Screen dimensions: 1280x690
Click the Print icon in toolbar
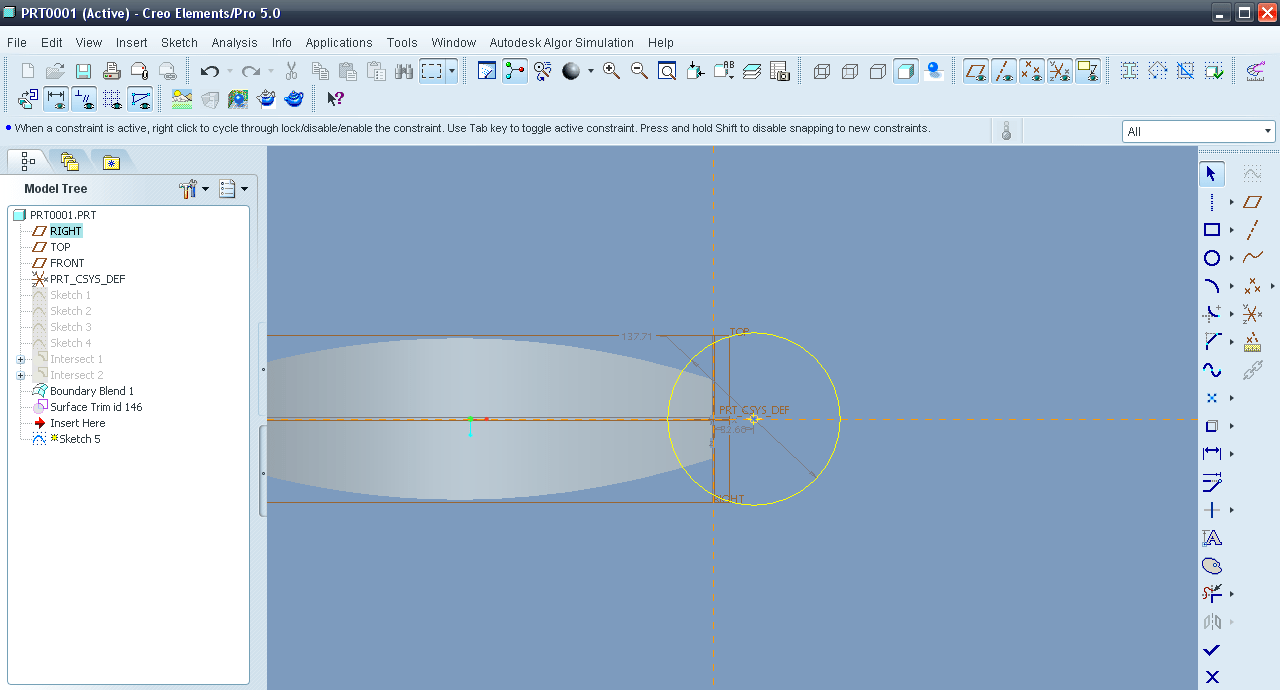pos(112,71)
